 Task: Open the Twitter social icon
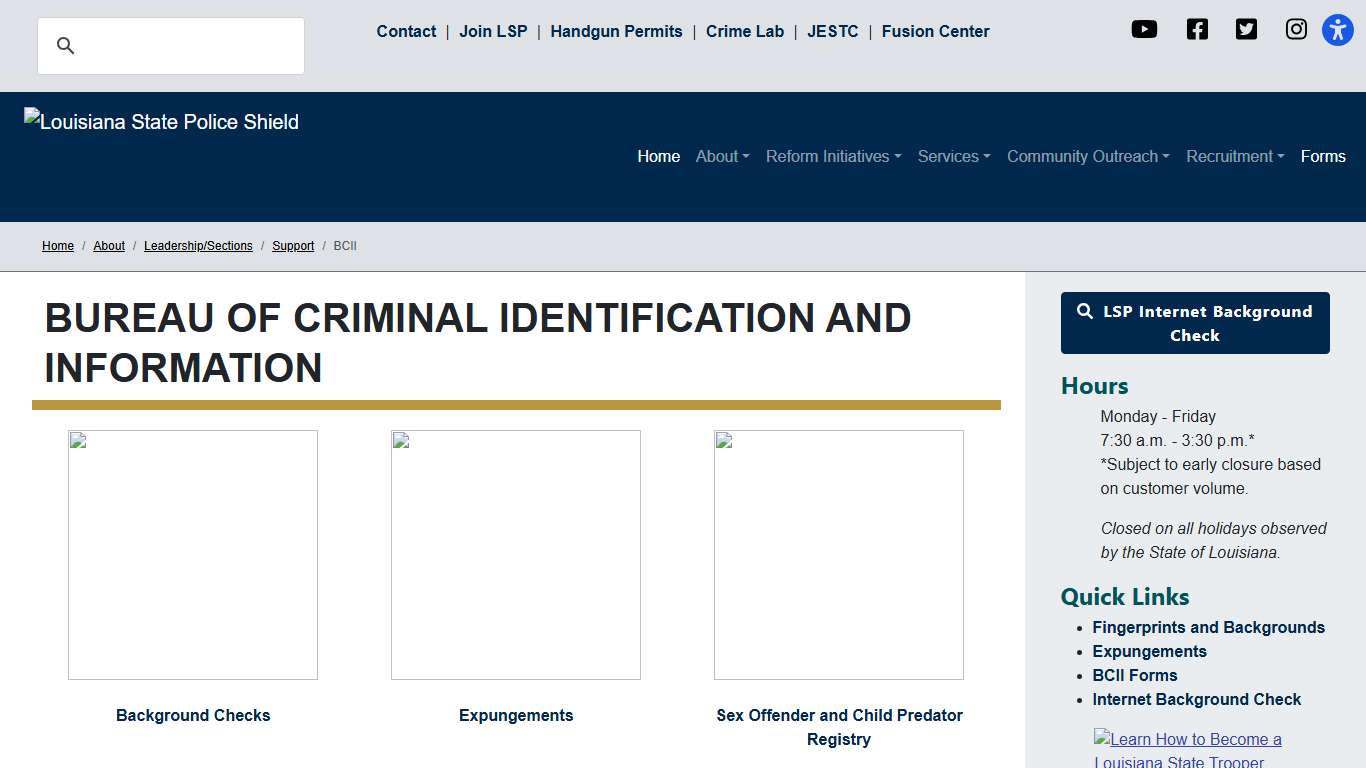pyautogui.click(x=1246, y=30)
